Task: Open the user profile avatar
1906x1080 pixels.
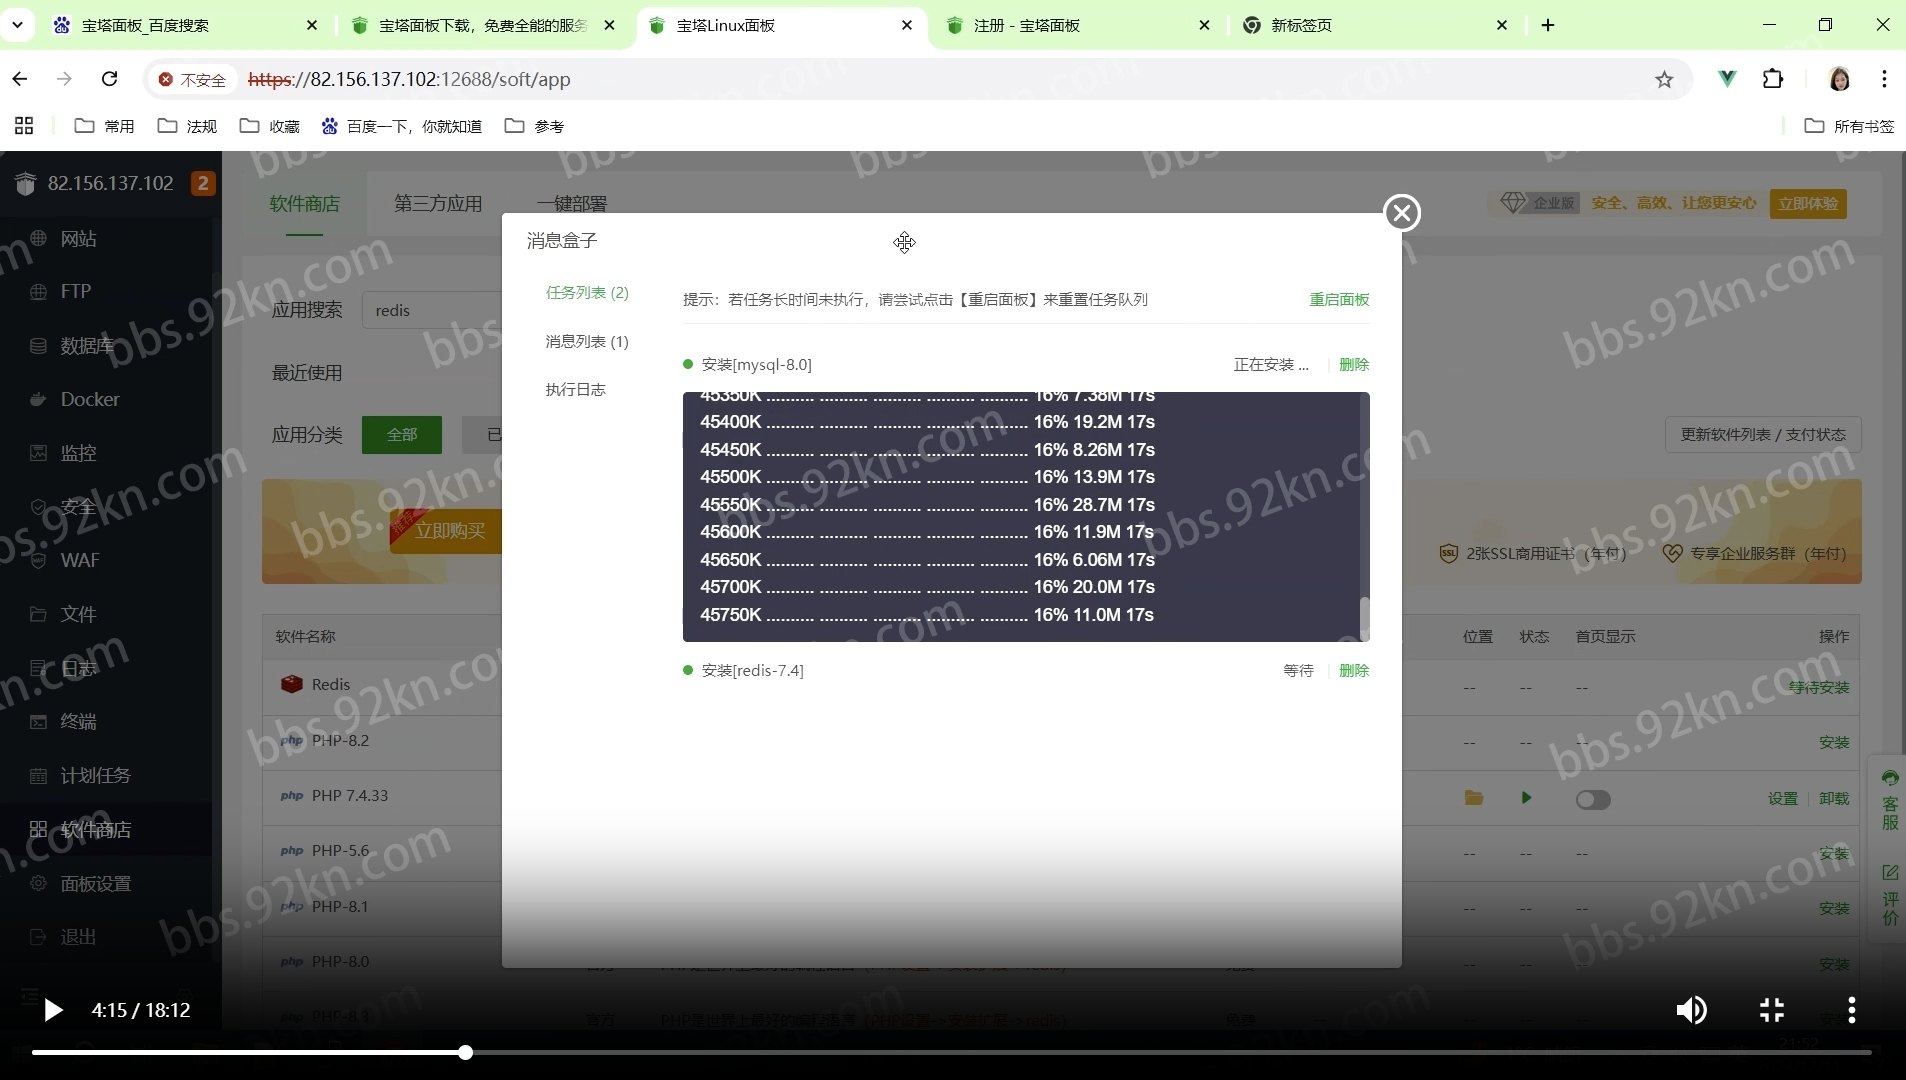Action: pos(1839,79)
